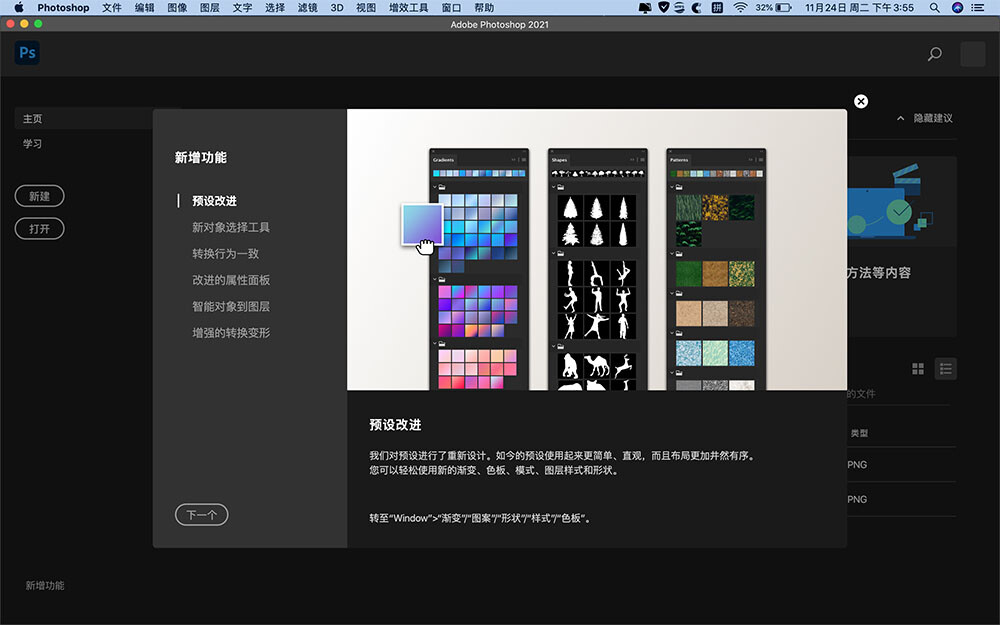Open the 图层 menu
This screenshot has width=1000, height=625.
coord(209,8)
